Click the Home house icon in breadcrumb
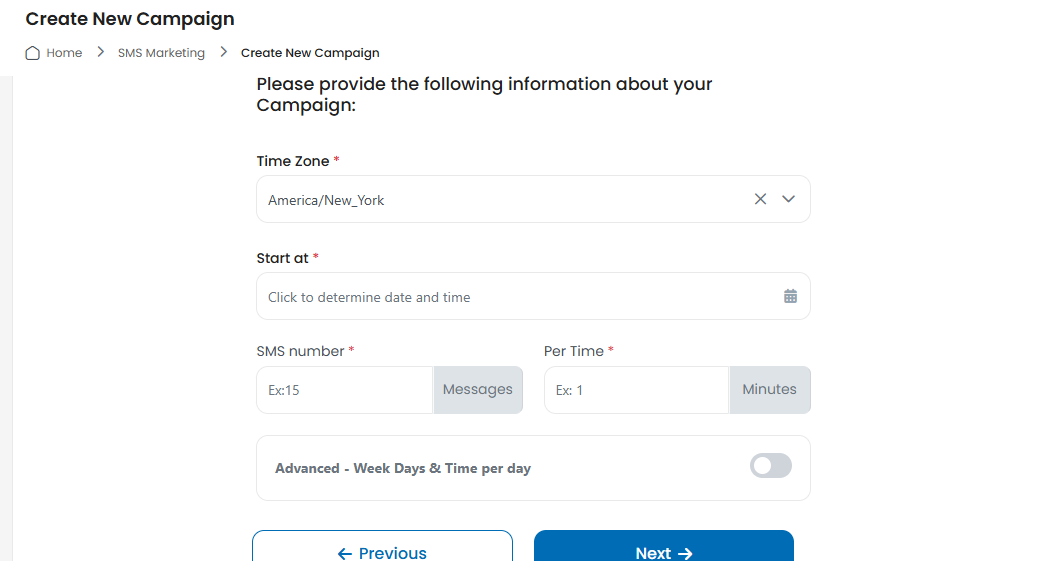The height and width of the screenshot is (561, 1054). point(32,53)
